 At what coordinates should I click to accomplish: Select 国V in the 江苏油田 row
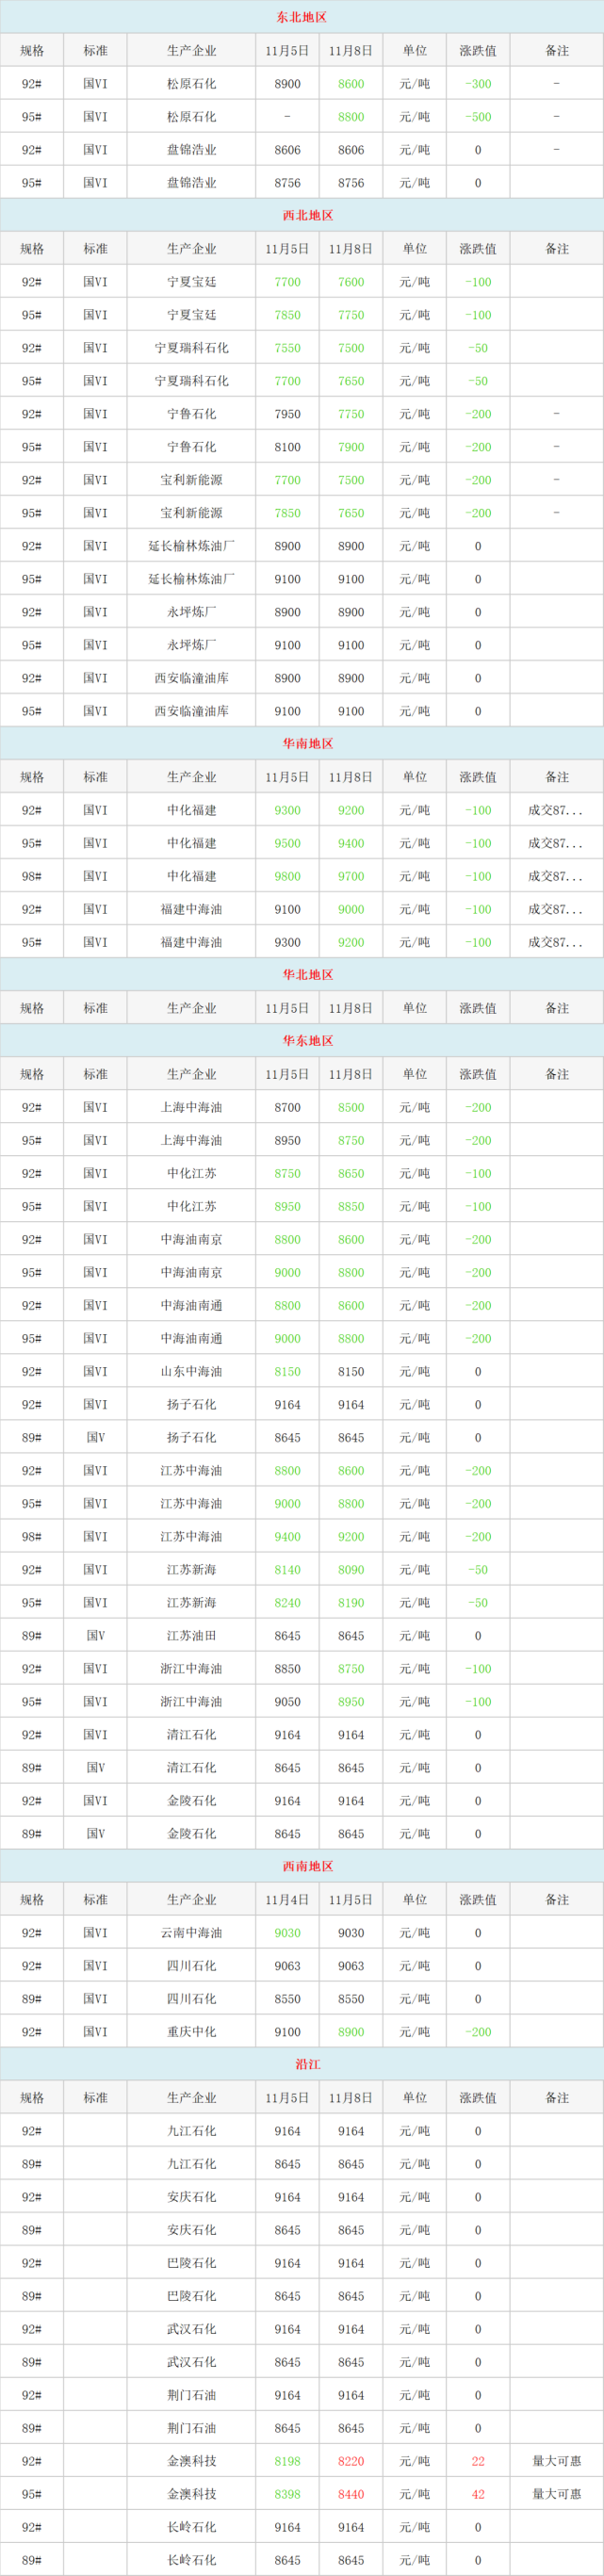click(95, 1635)
